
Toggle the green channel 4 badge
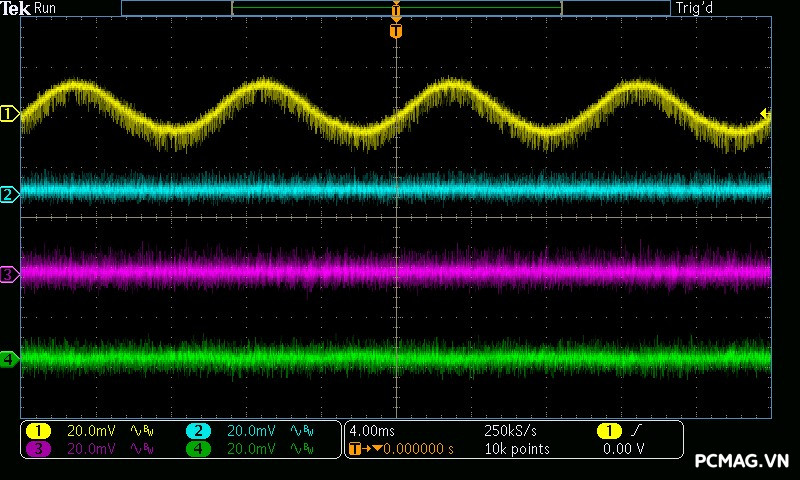point(197,449)
